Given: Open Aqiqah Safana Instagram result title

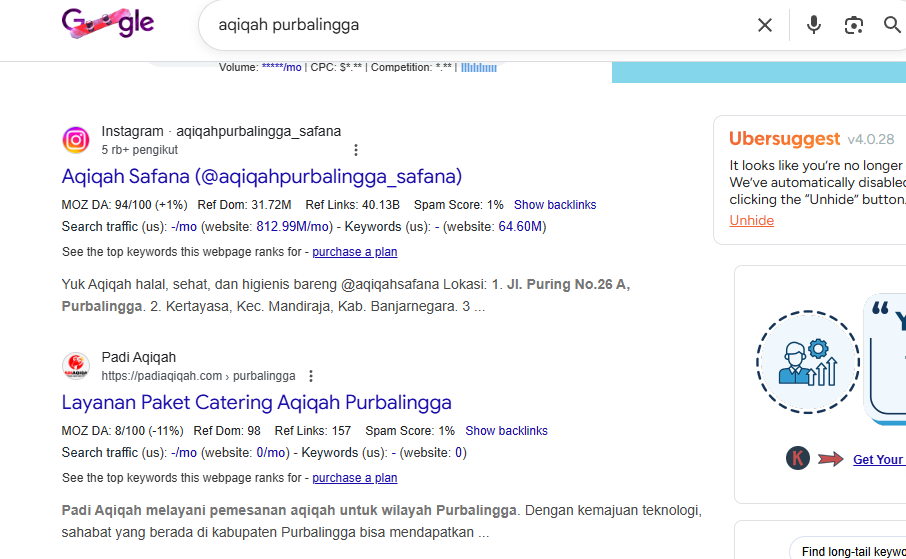Looking at the screenshot, I should (x=262, y=176).
